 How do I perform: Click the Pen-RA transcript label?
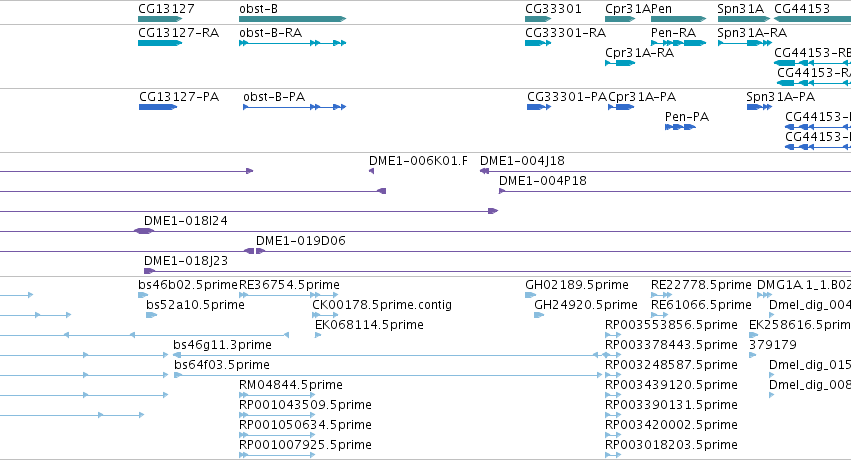click(673, 33)
